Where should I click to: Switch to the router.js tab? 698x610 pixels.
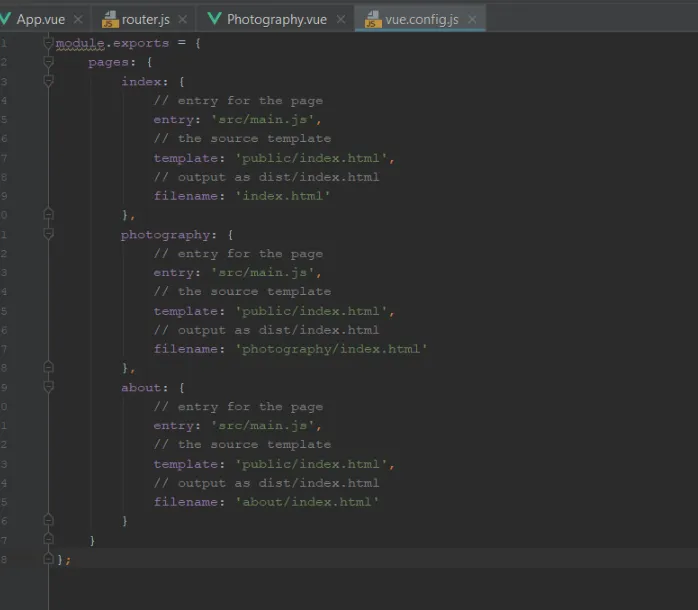tap(146, 19)
